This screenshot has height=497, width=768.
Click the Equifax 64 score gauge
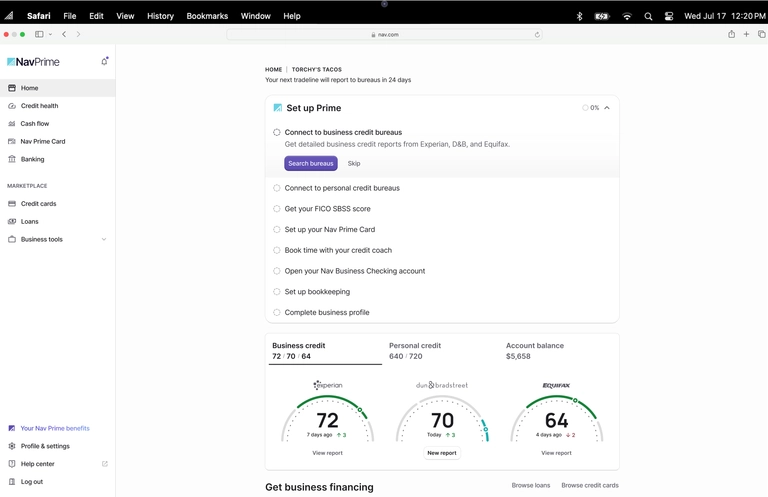coord(556,419)
